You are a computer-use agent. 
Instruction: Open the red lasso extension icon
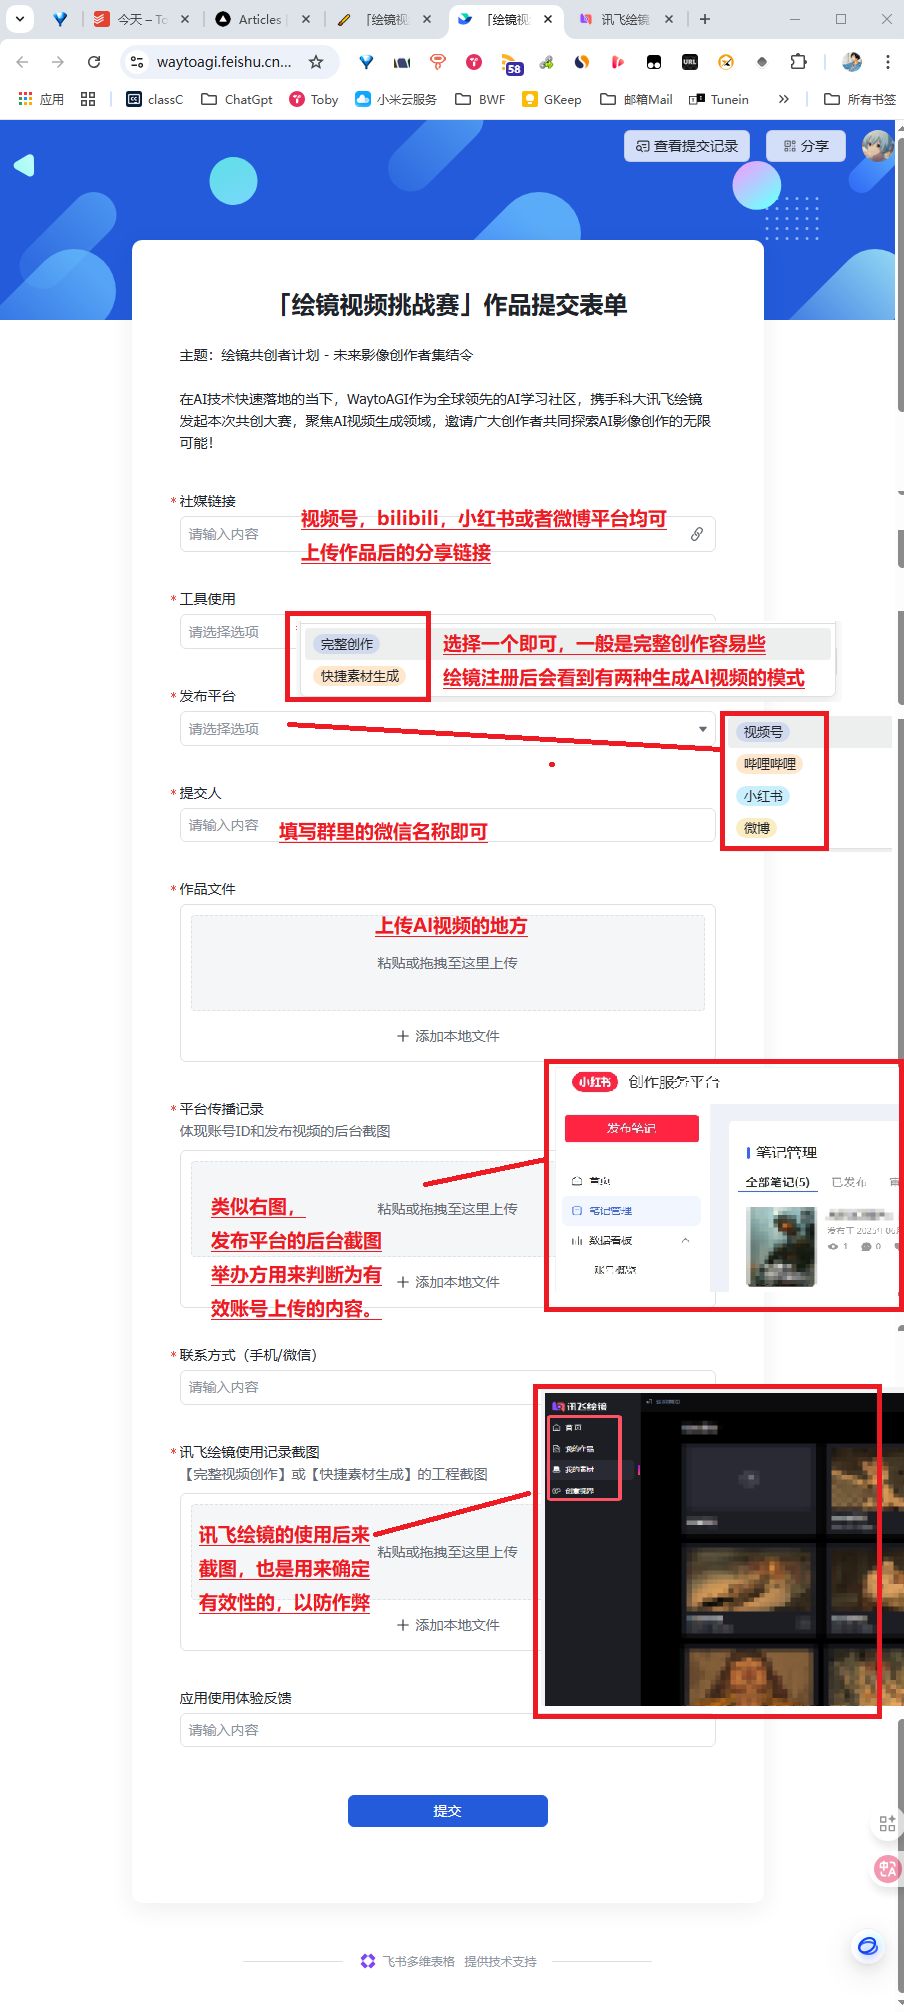[438, 62]
